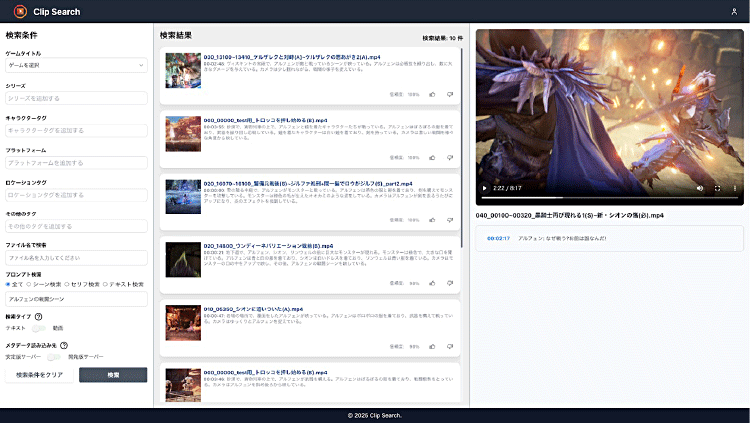Click the 2:22 / 8:17 time display
This screenshot has height=423, width=750.
click(507, 188)
